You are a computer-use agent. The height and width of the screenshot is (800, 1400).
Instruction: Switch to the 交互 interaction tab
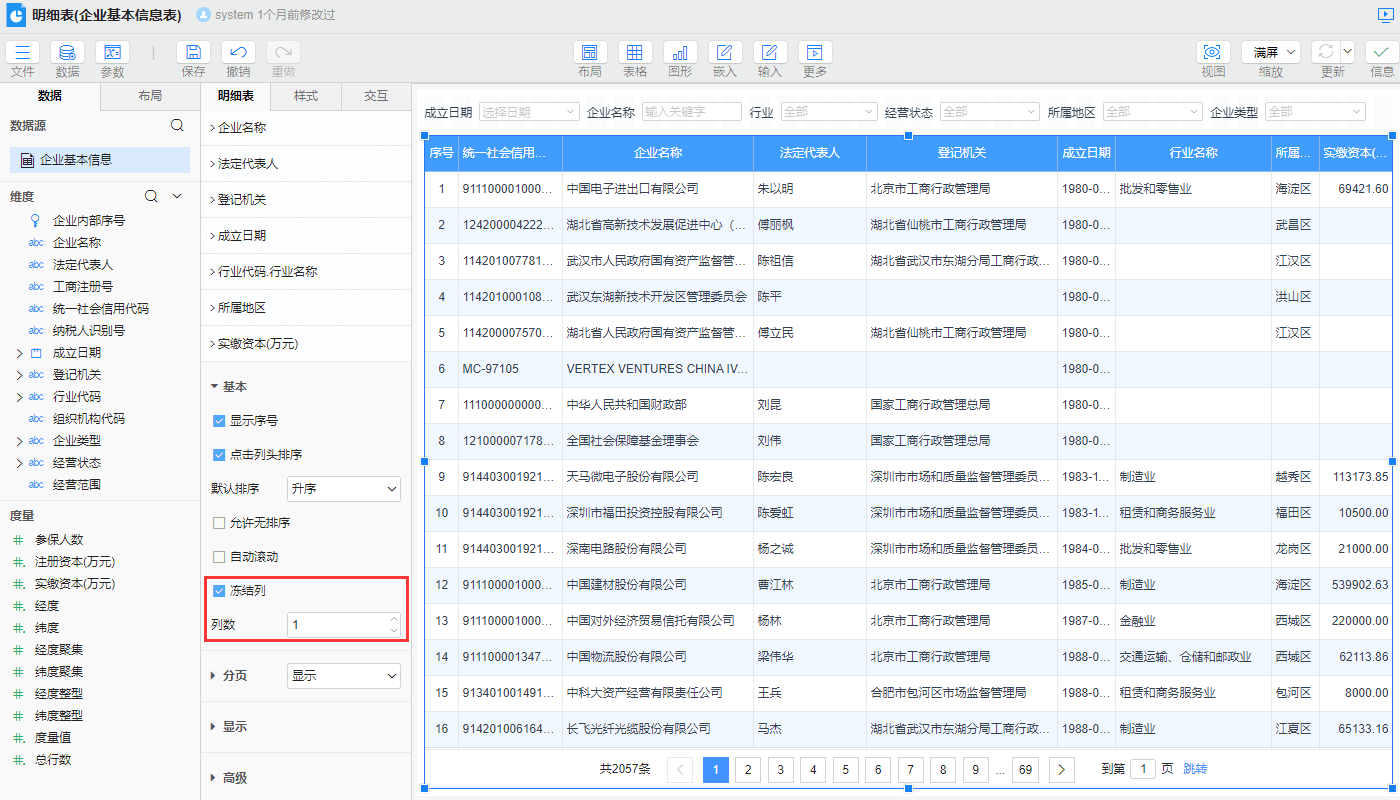point(376,96)
